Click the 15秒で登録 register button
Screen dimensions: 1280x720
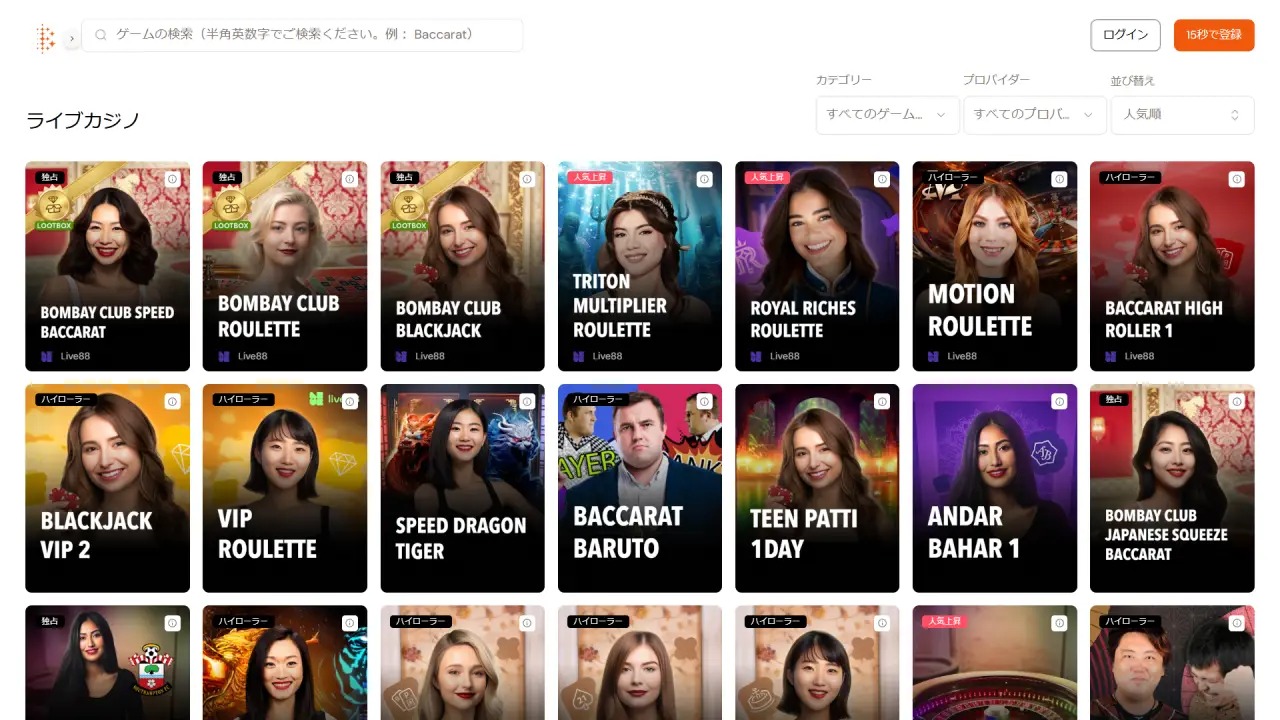1214,35
